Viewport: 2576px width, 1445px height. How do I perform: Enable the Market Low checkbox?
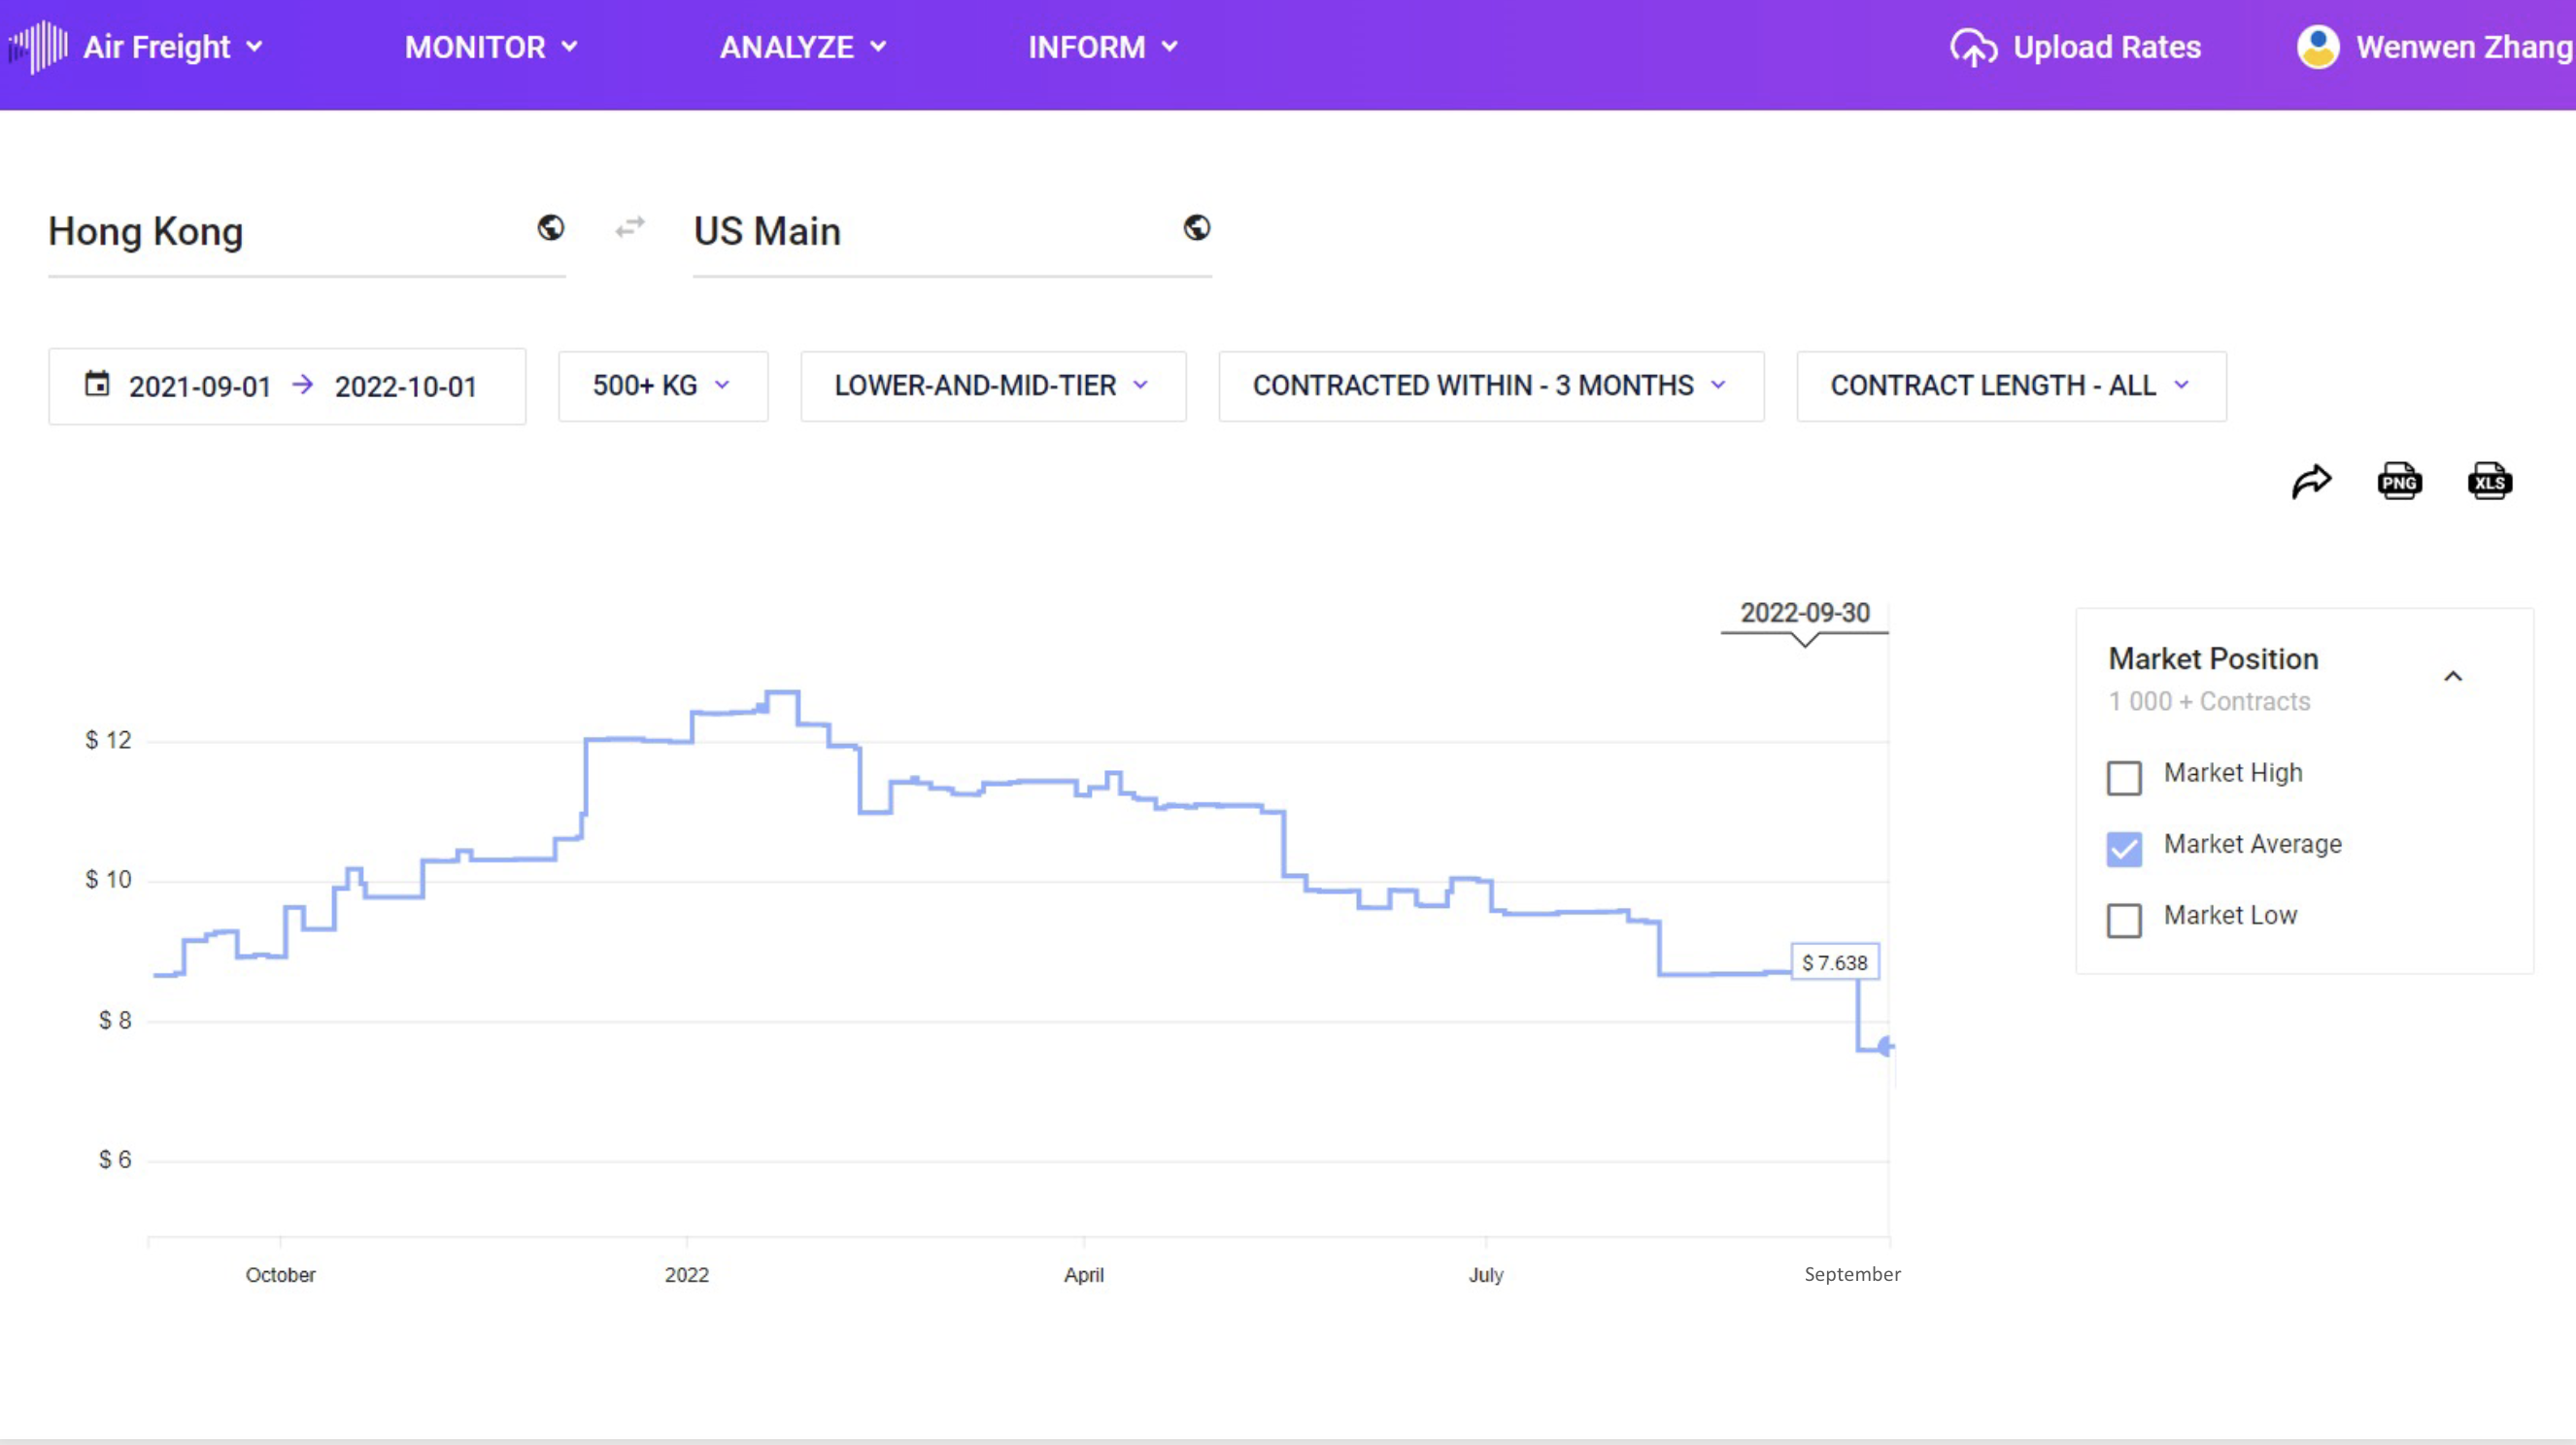pyautogui.click(x=2124, y=919)
